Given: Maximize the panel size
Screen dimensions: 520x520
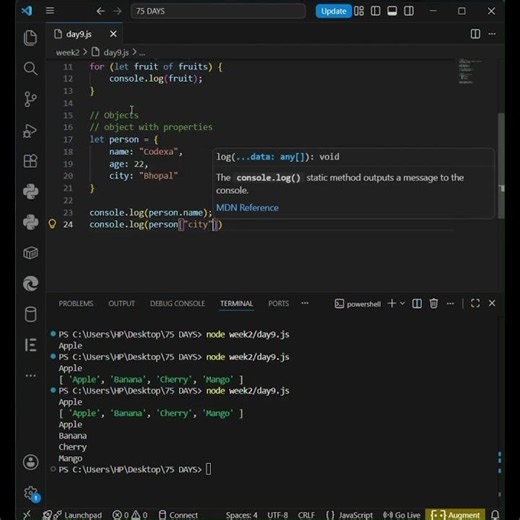Looking at the screenshot, I should 475,303.
